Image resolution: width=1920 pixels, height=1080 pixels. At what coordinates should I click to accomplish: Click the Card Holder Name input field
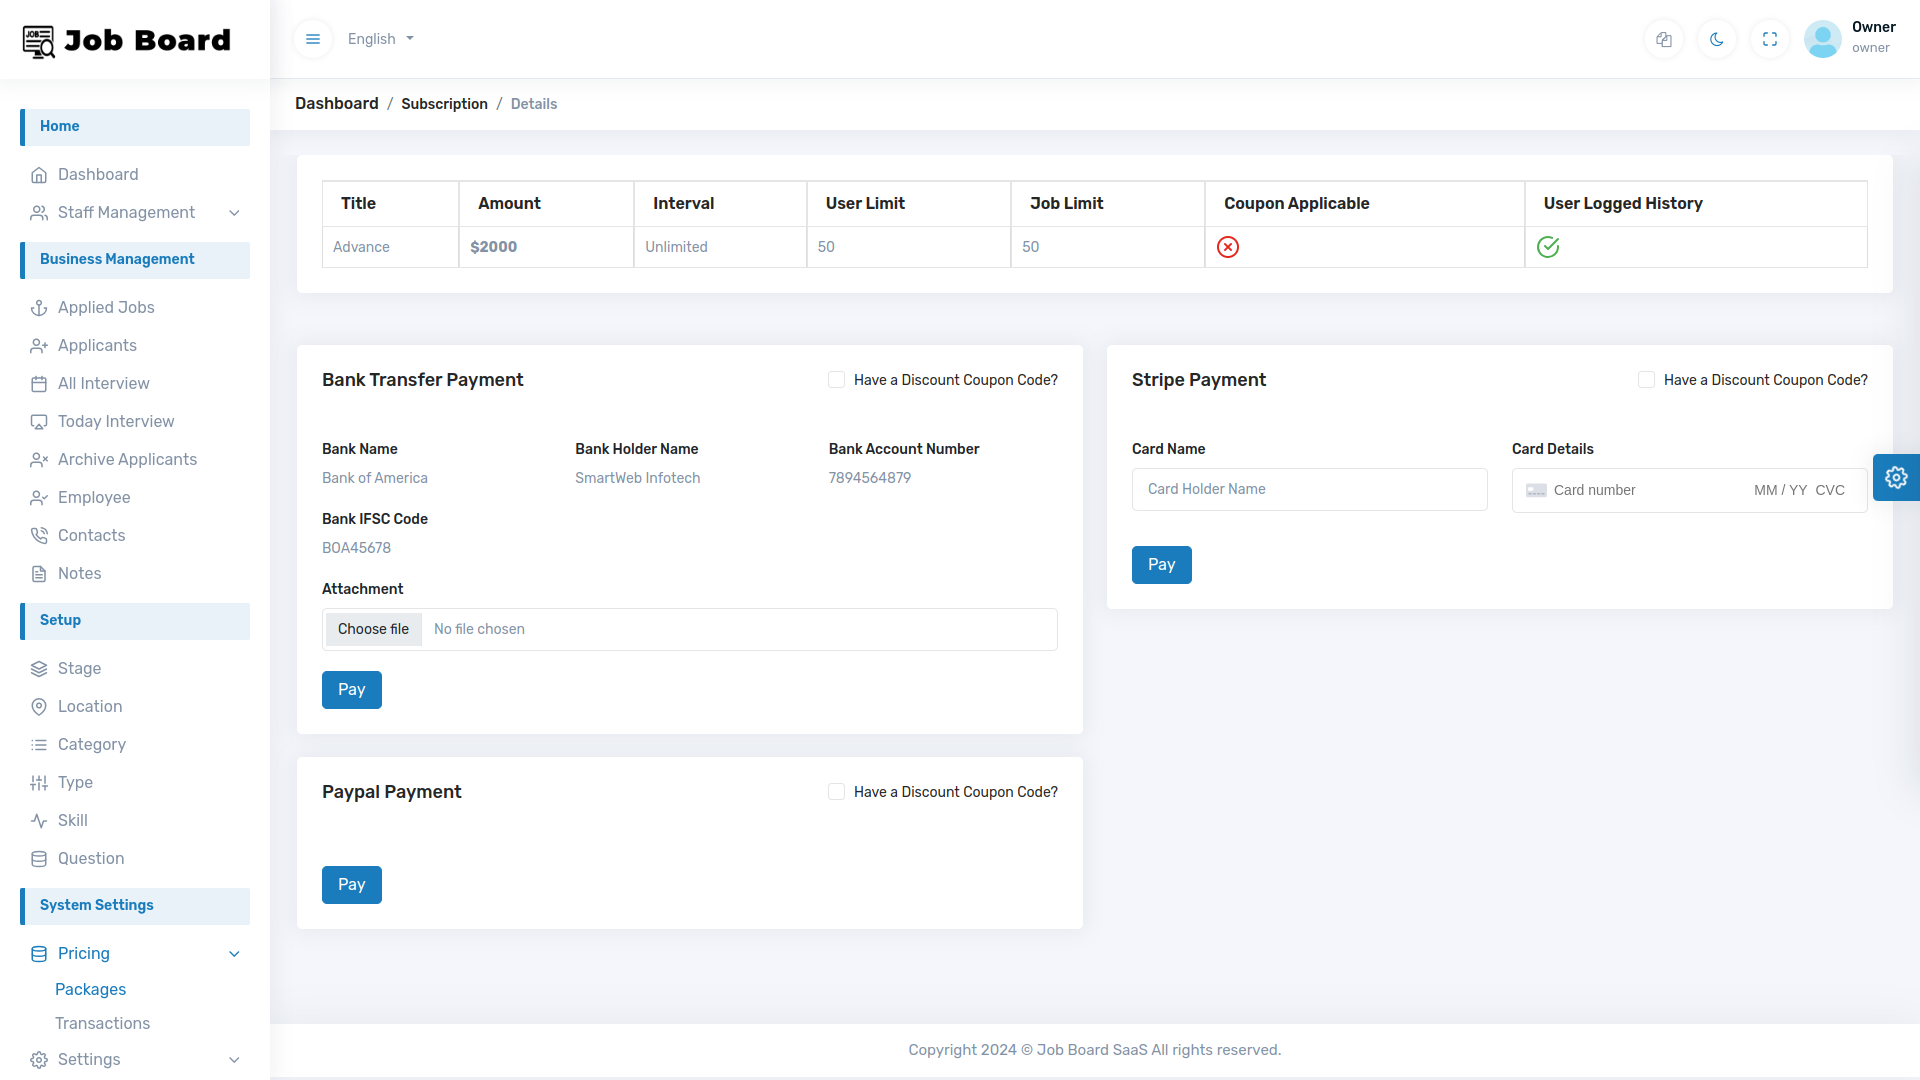click(x=1309, y=489)
